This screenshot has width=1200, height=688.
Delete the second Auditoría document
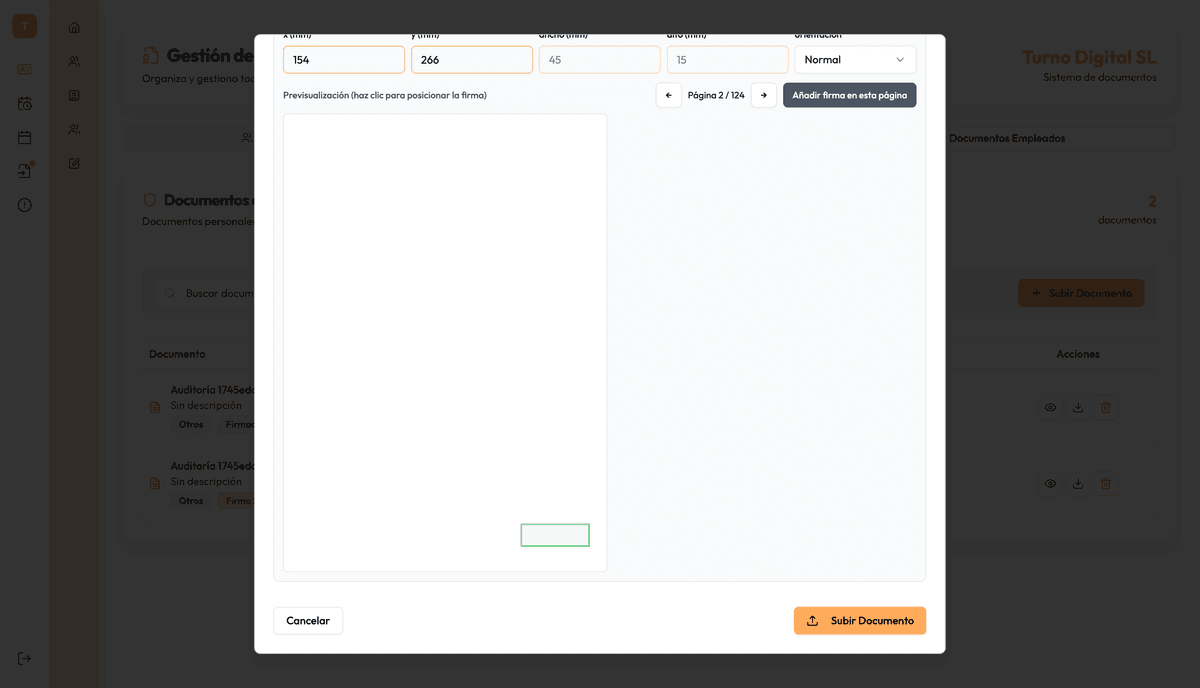point(1106,484)
